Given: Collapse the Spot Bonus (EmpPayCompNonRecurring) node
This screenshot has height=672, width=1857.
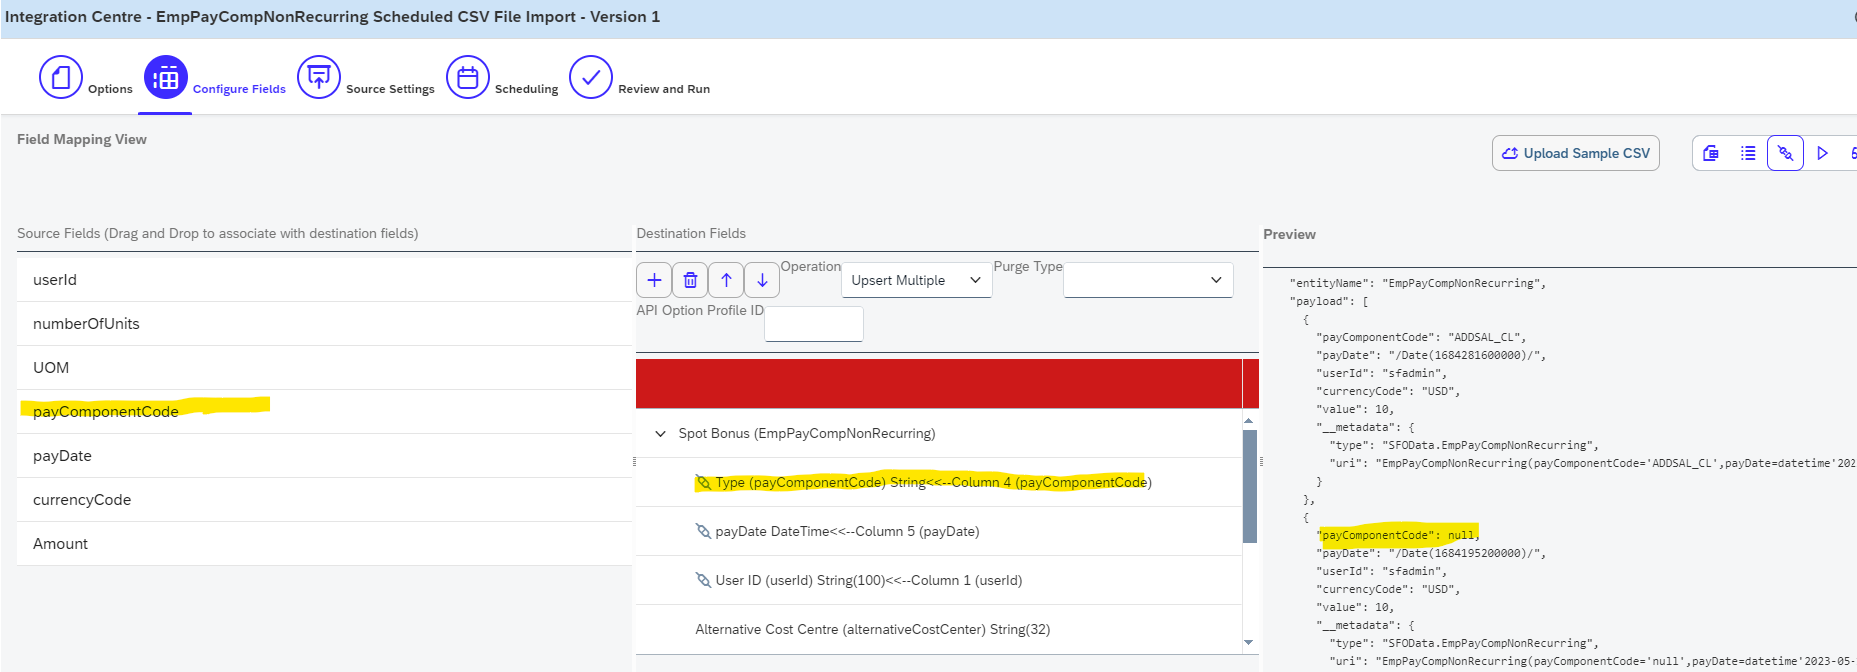Looking at the screenshot, I should 660,434.
